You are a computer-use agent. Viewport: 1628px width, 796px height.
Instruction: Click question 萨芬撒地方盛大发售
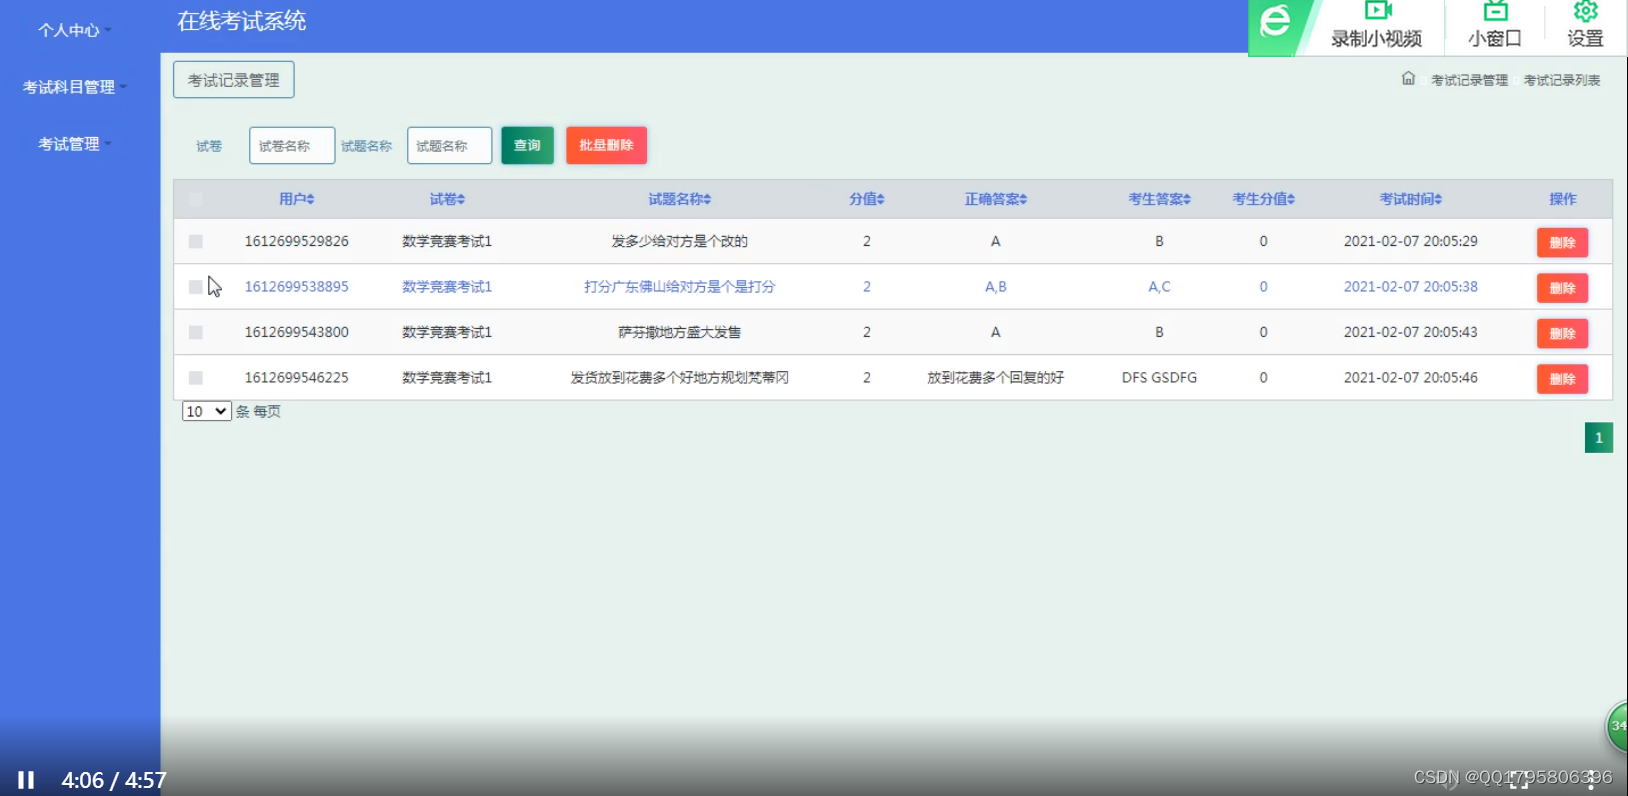coord(679,332)
